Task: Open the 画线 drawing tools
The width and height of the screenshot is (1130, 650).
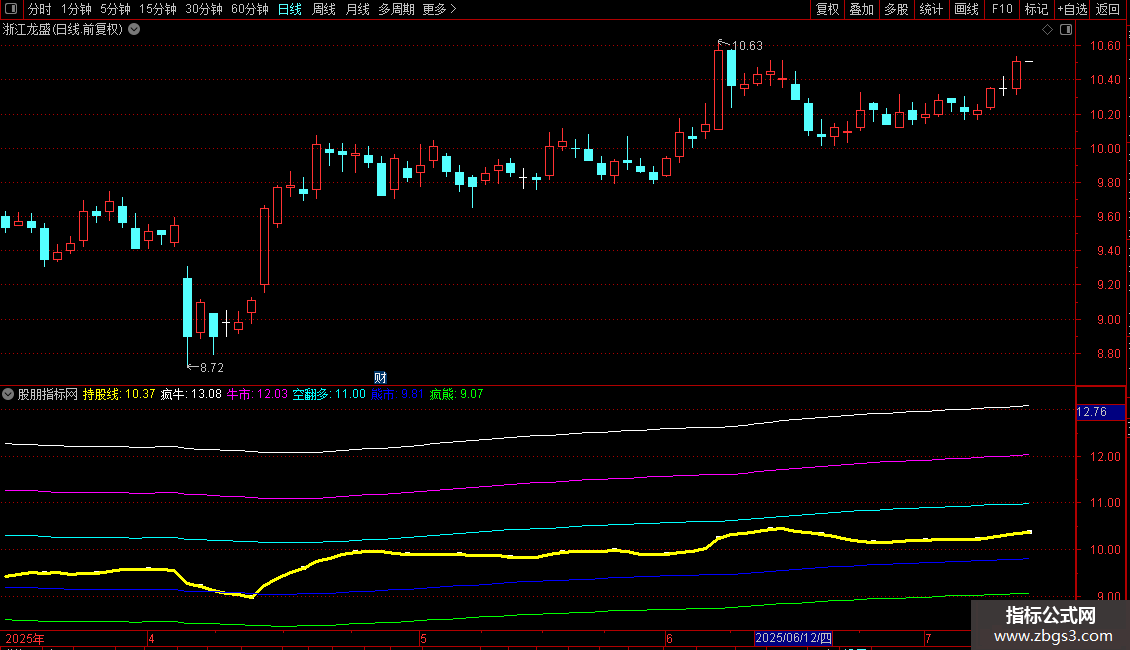Action: coord(966,9)
